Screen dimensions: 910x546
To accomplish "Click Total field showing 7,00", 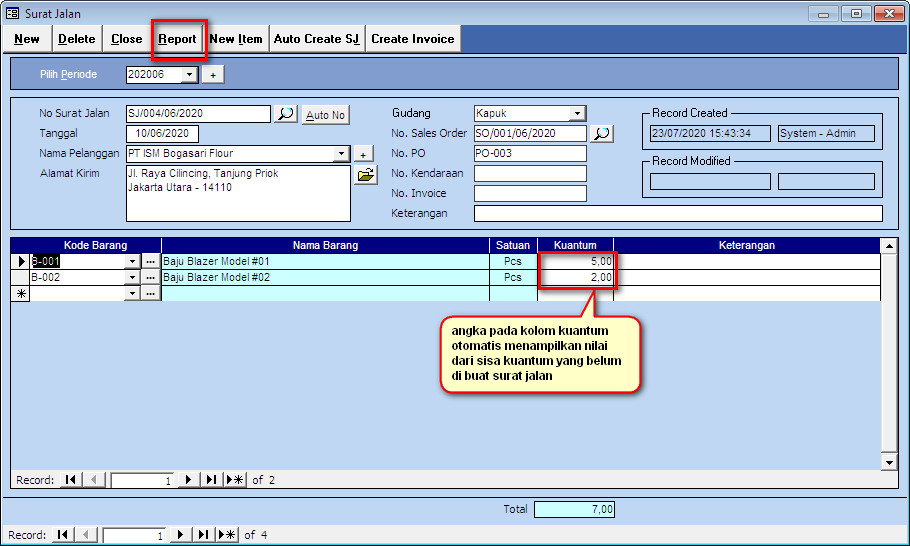I will pos(575,509).
